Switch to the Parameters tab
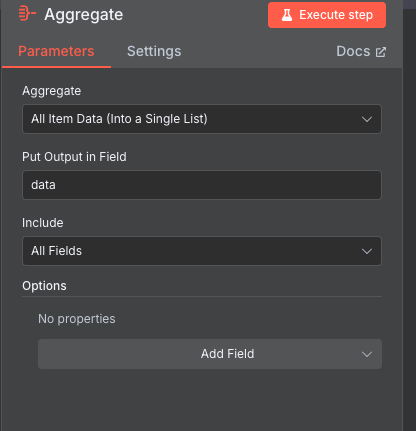The height and width of the screenshot is (431, 416). [56, 51]
